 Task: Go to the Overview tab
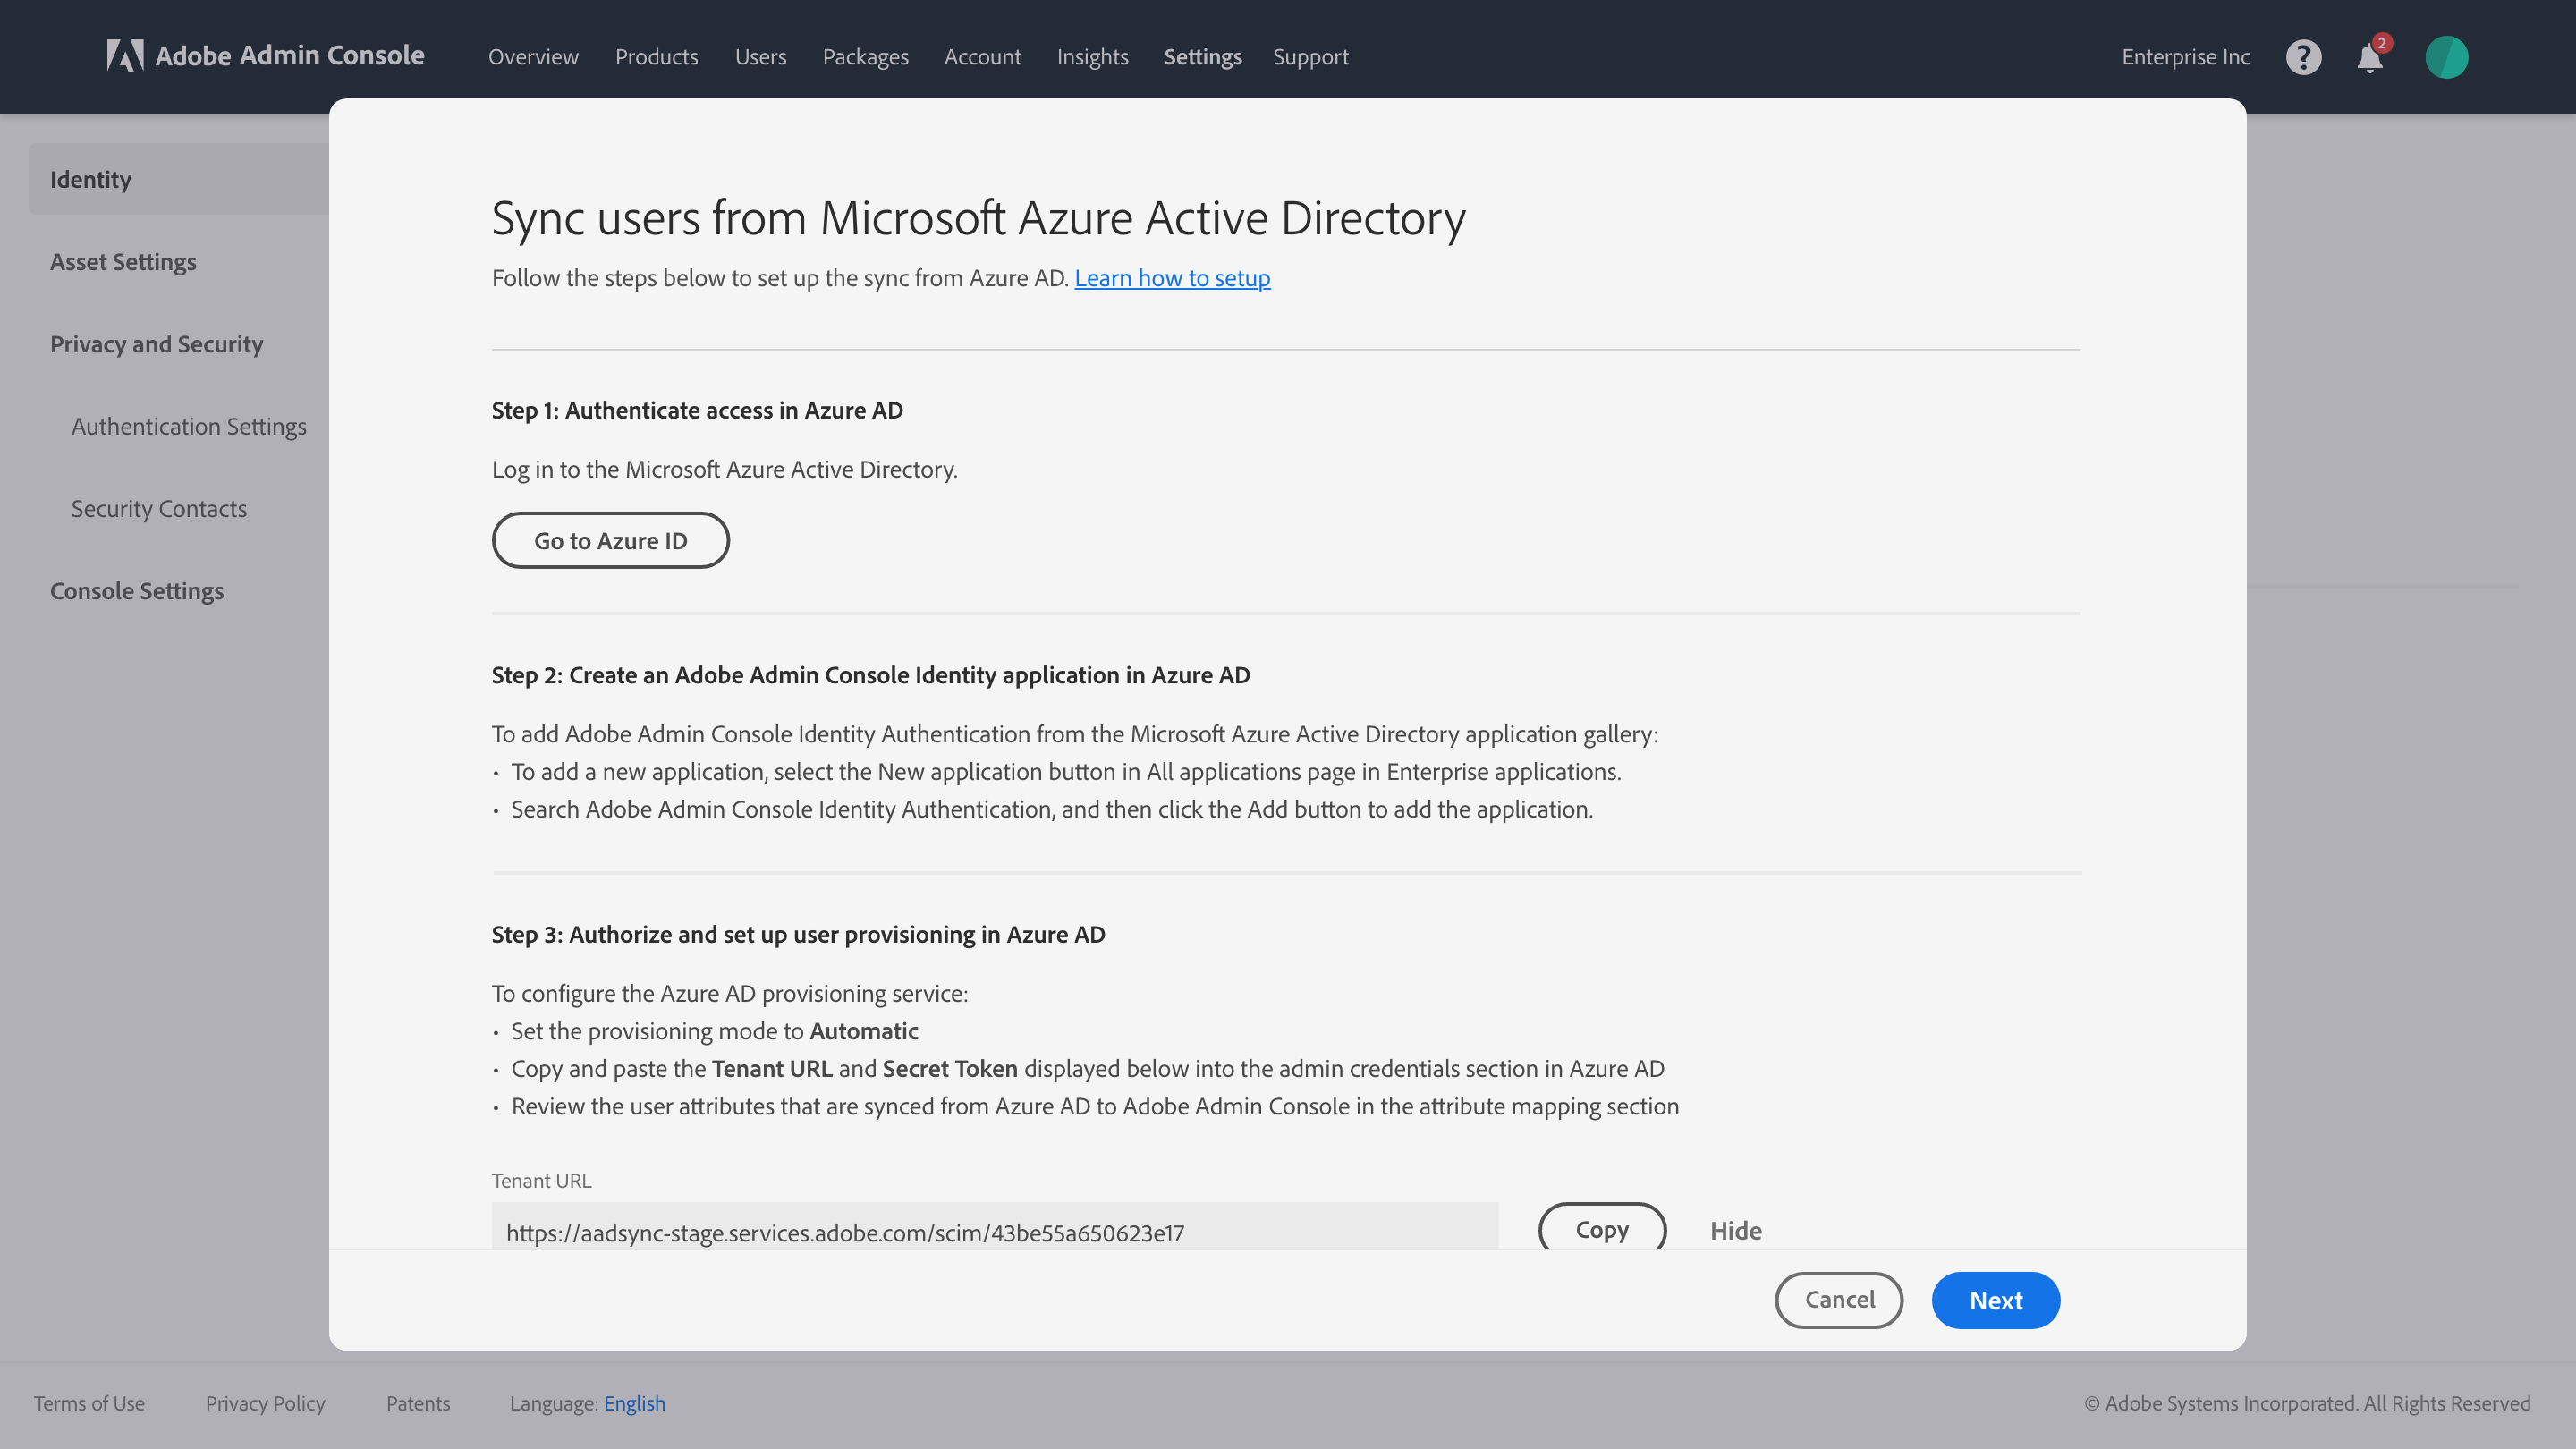tap(533, 57)
